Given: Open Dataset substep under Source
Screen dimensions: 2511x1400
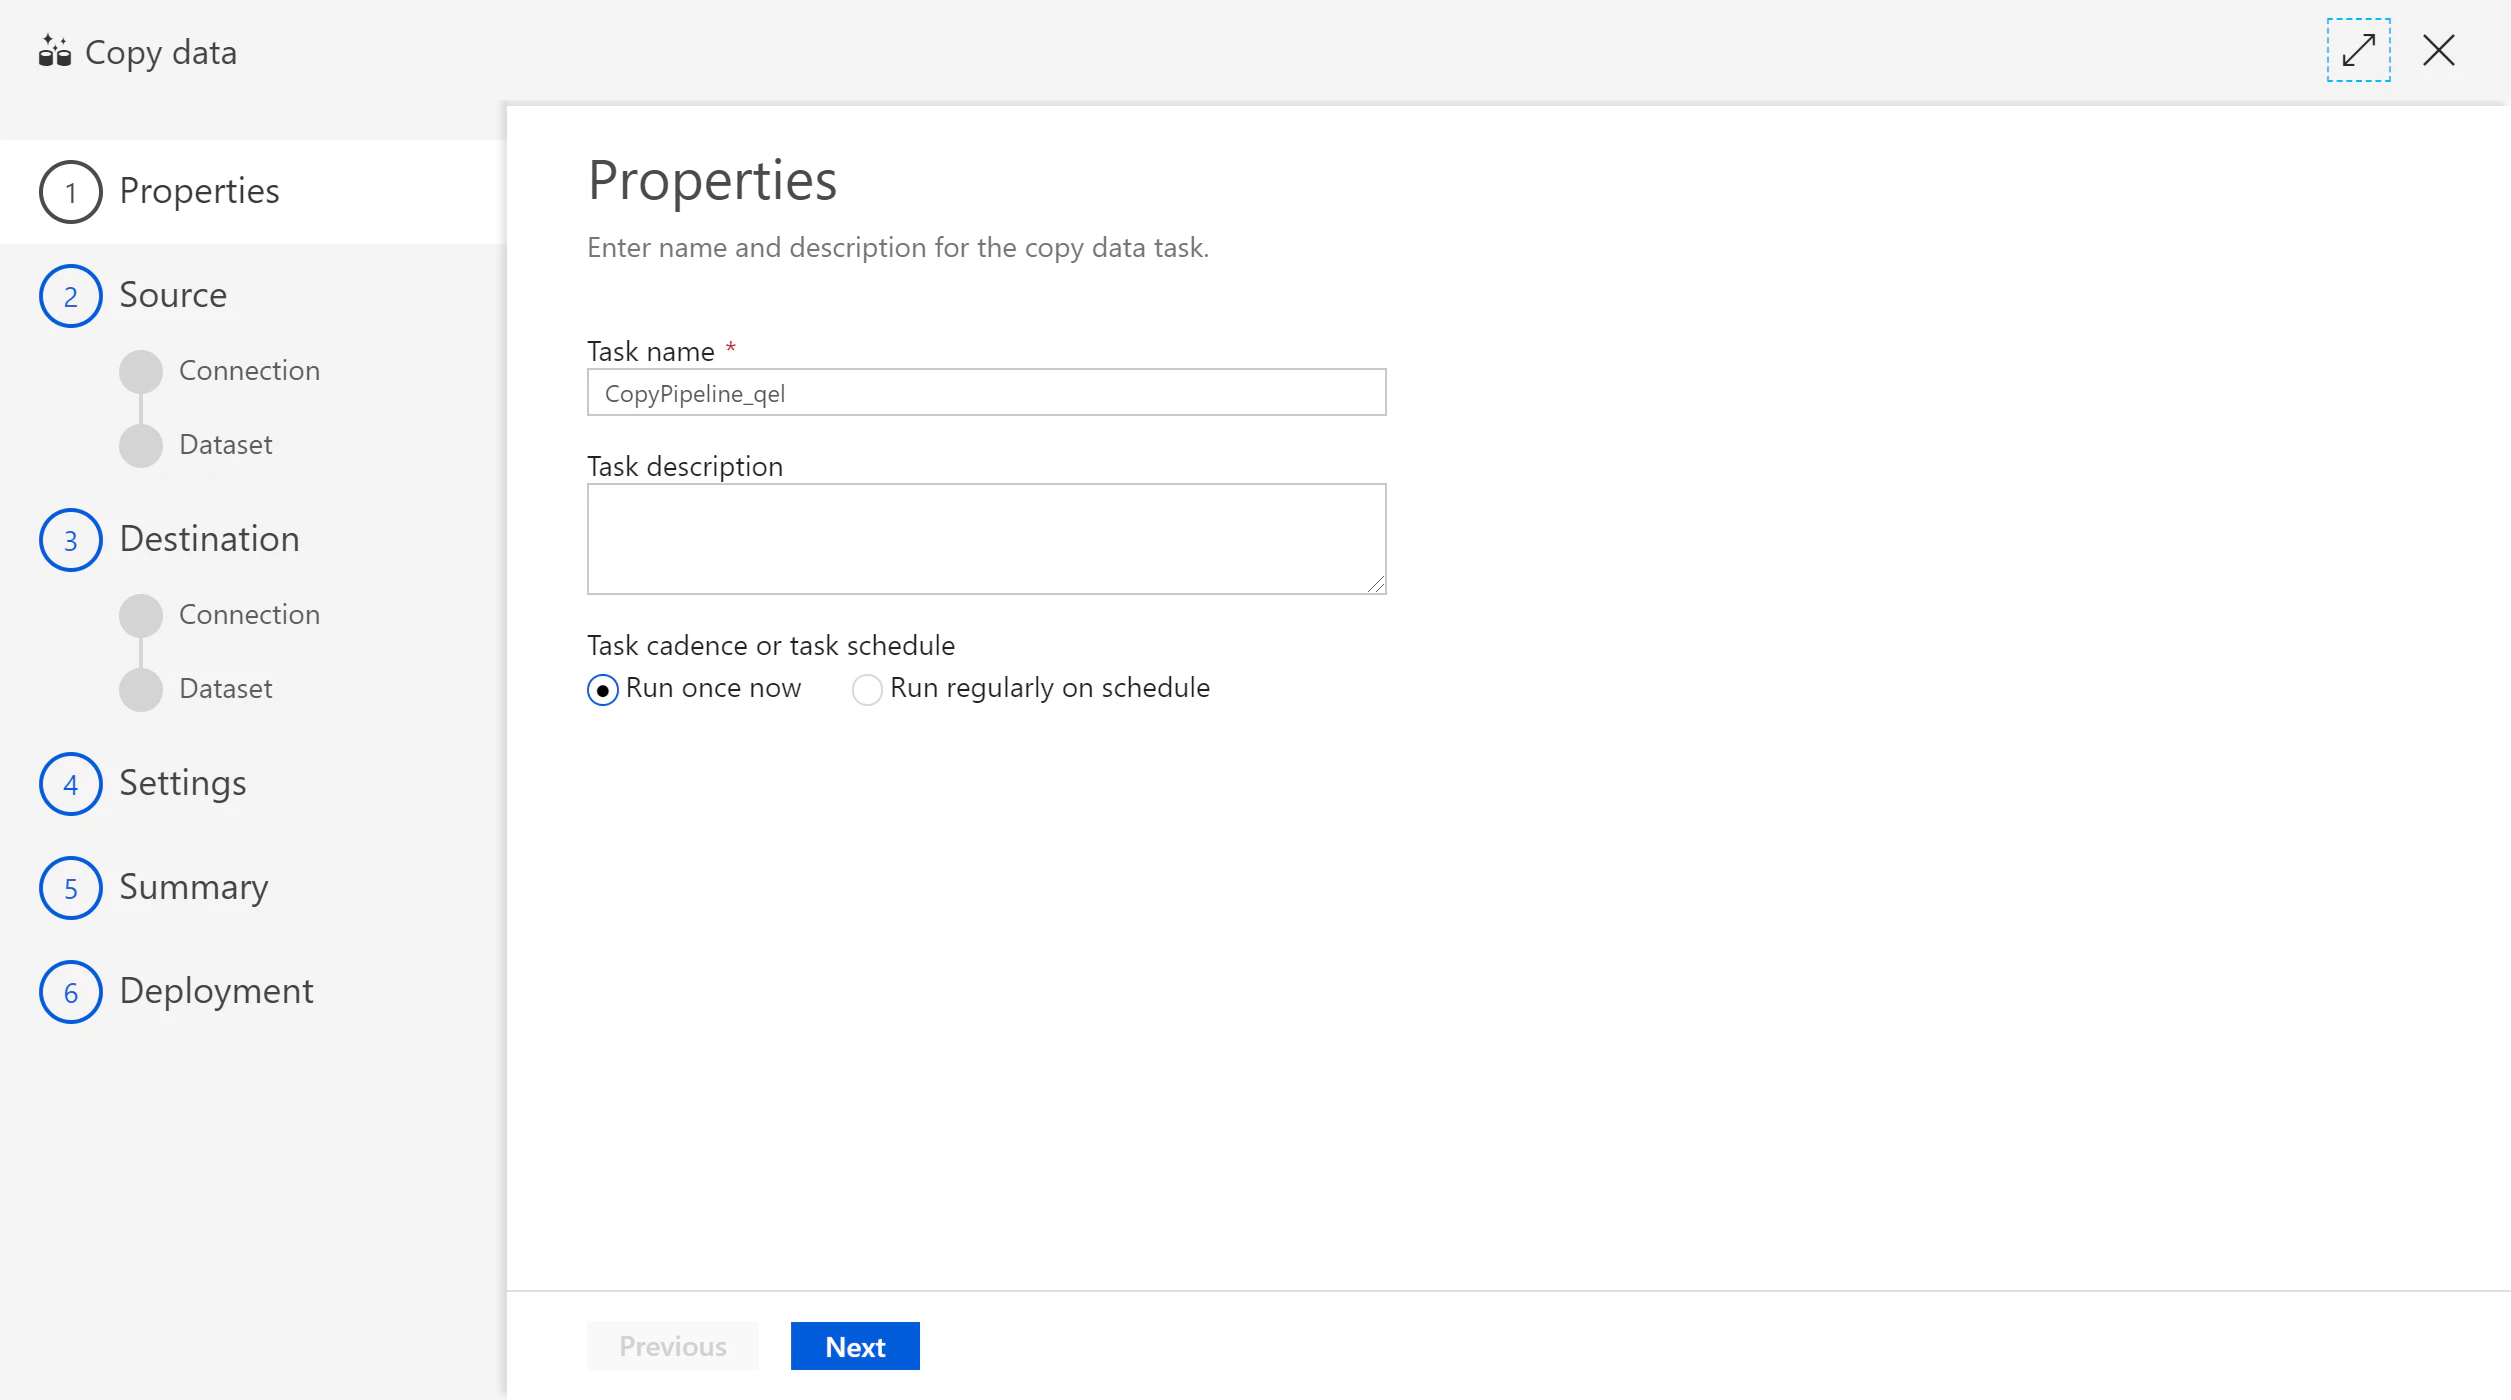Looking at the screenshot, I should coord(225,445).
